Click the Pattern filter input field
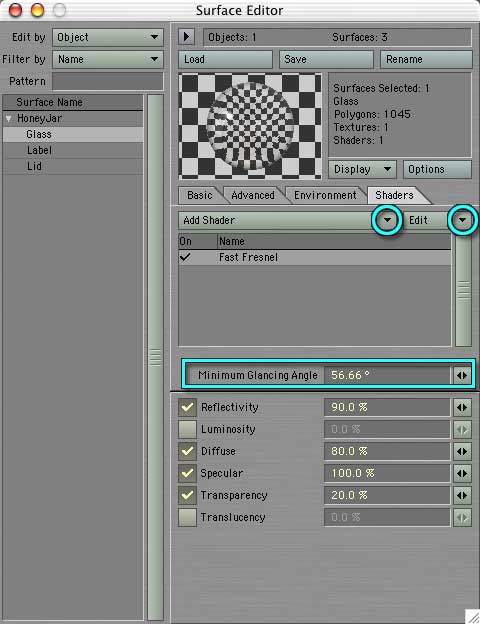Screen dimensions: 480x624 [x=108, y=81]
